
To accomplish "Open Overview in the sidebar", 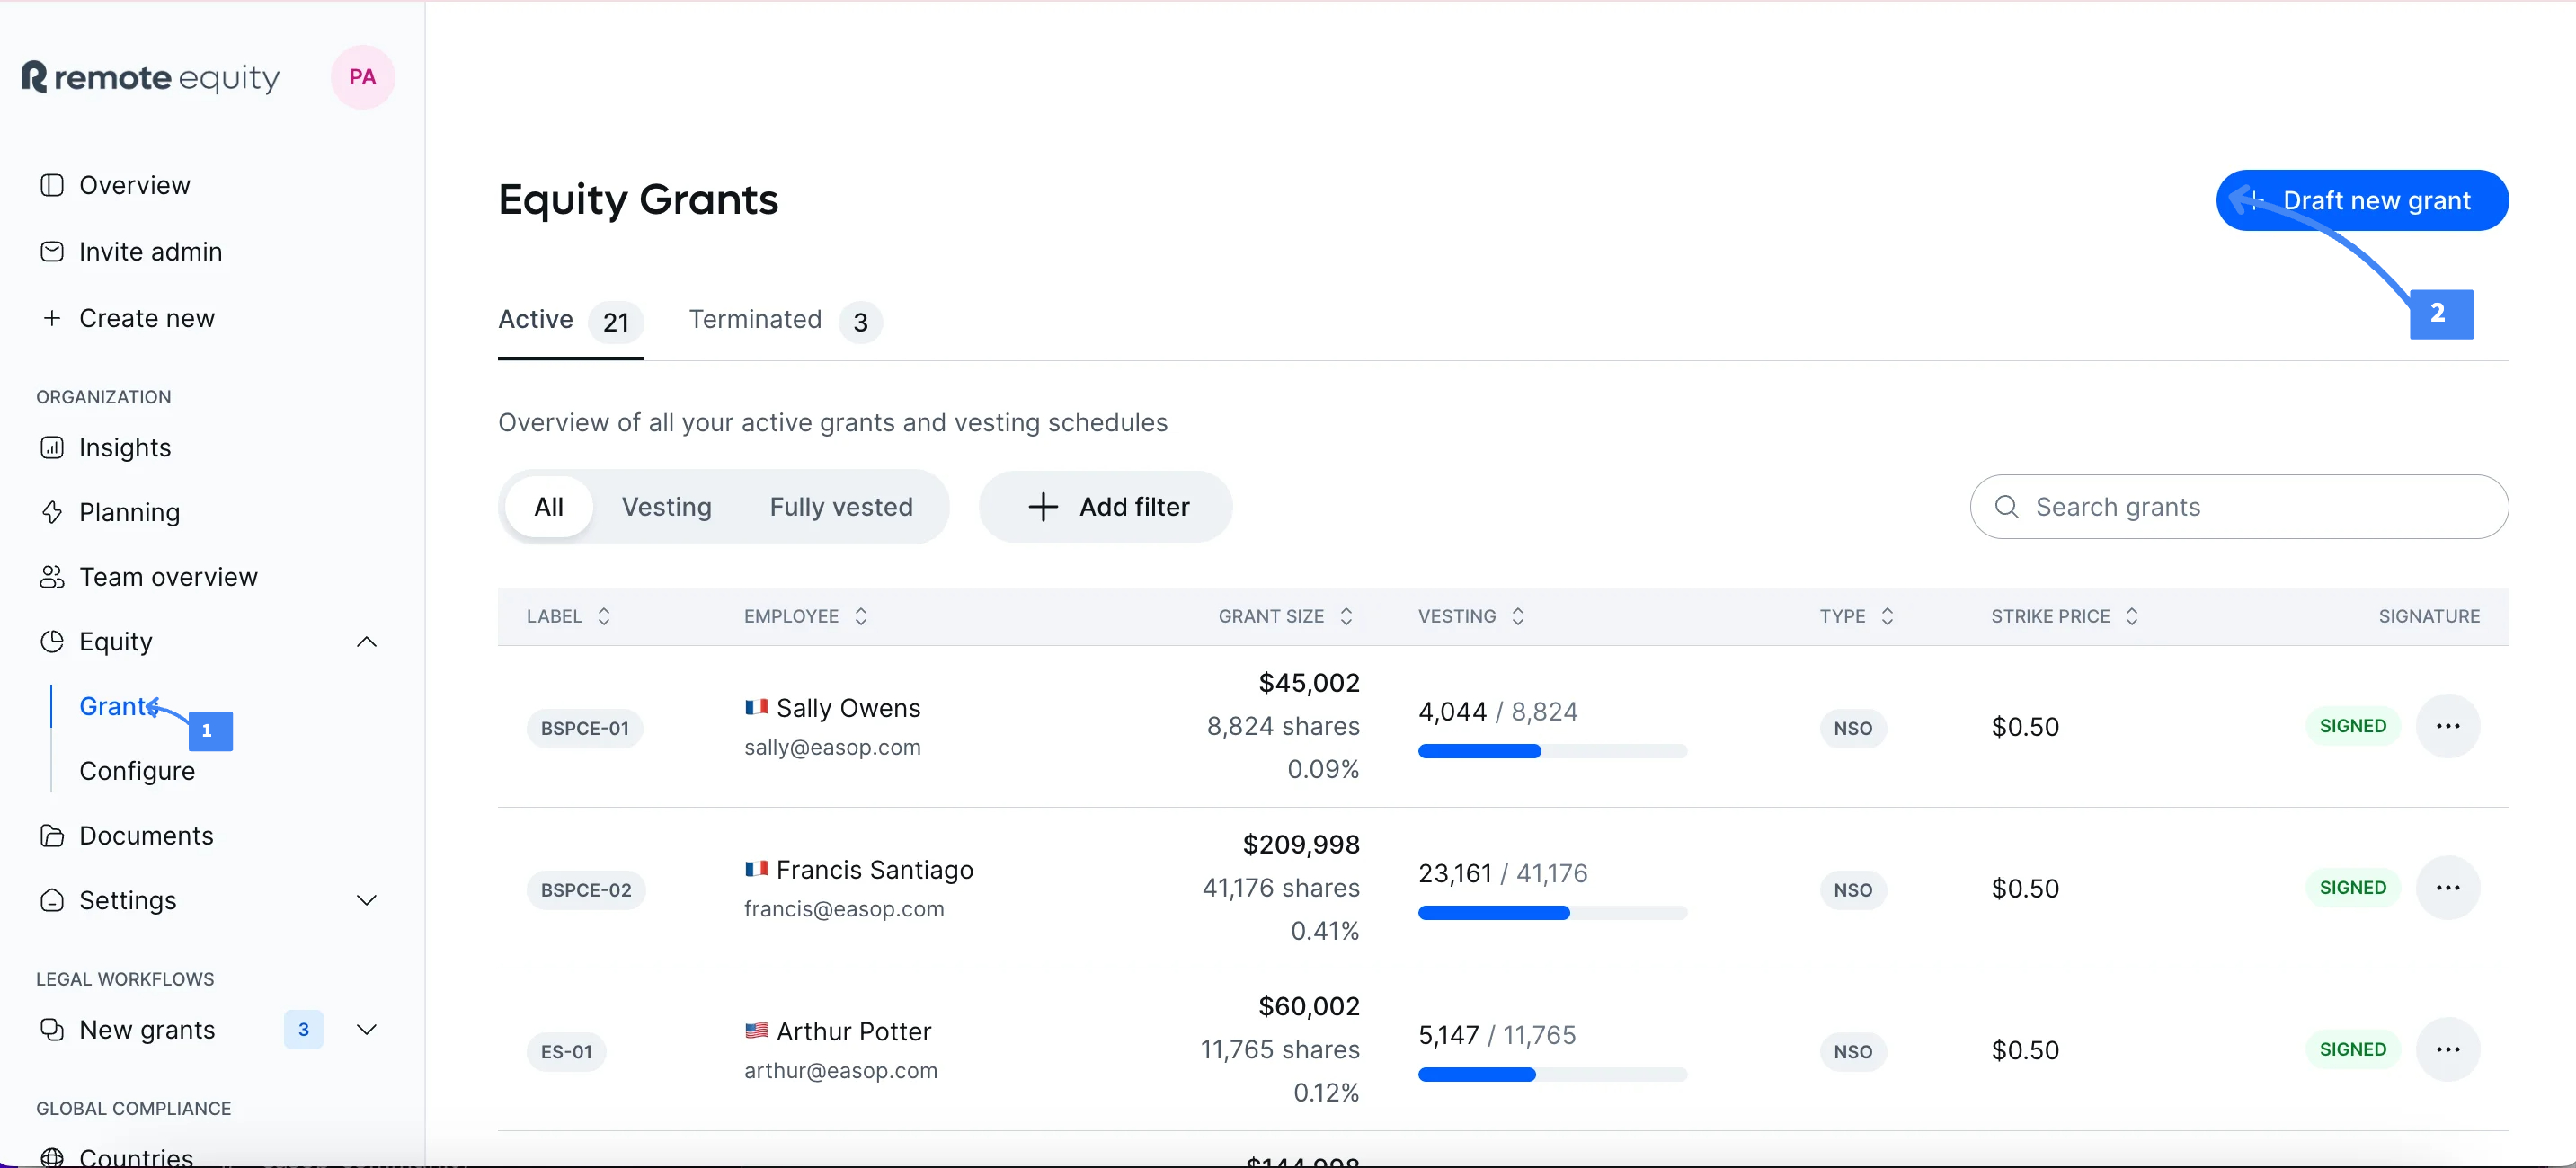I will (x=134, y=186).
